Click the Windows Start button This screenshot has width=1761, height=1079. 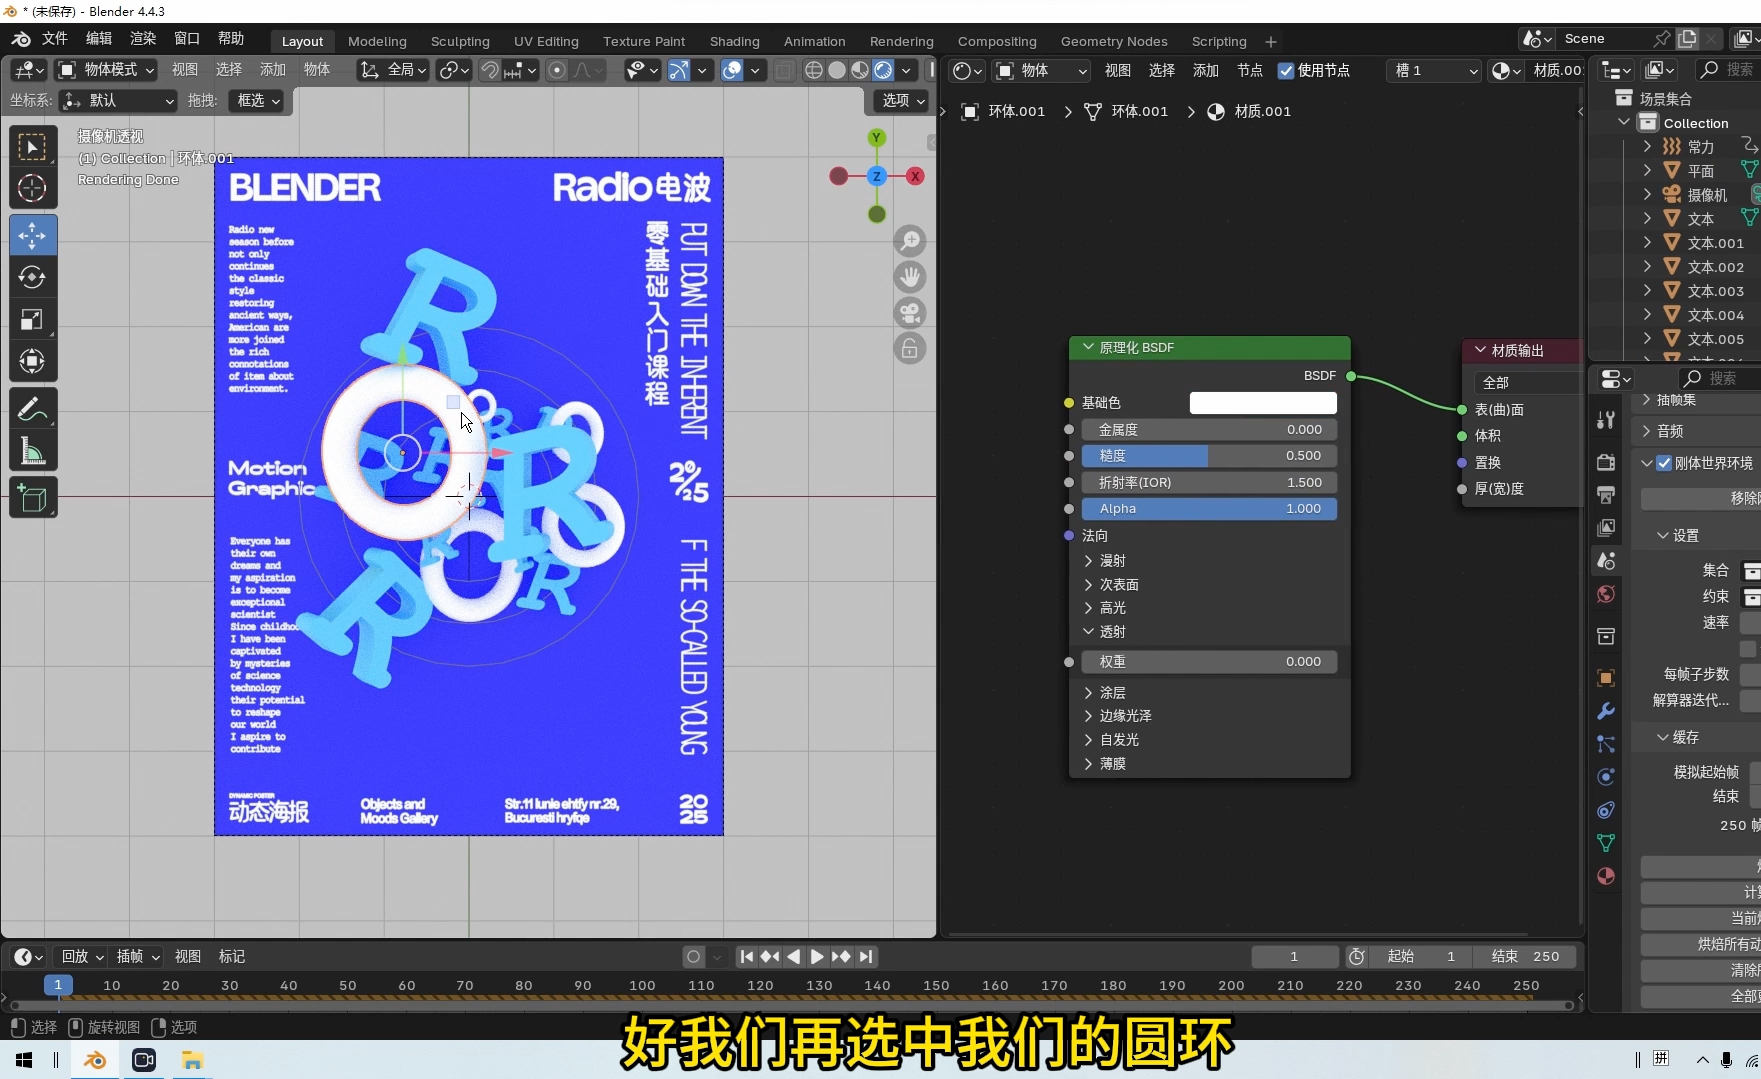click(x=24, y=1060)
